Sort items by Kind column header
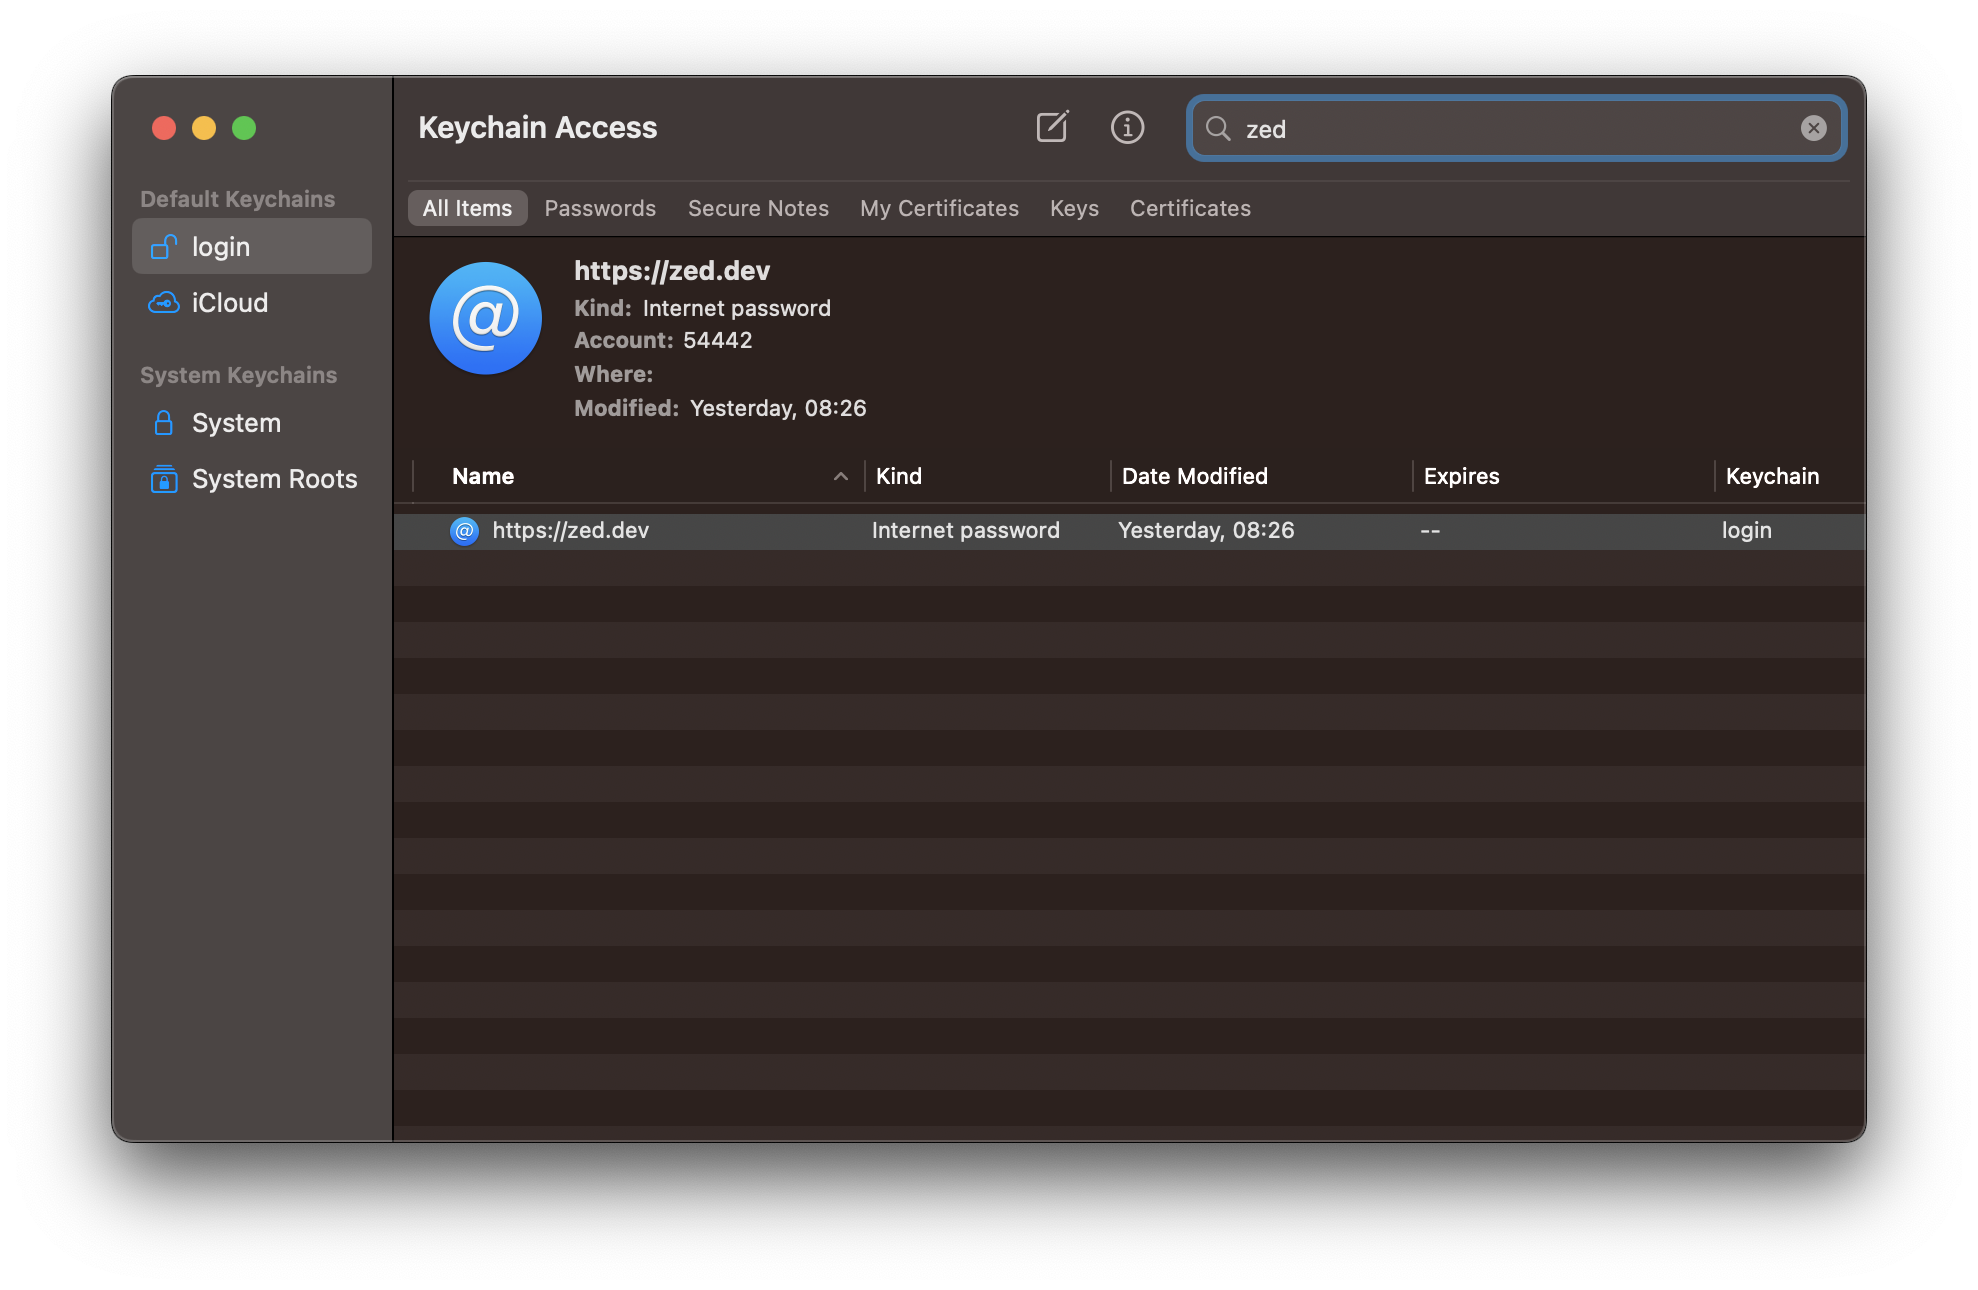This screenshot has height=1290, width=1978. (x=898, y=477)
